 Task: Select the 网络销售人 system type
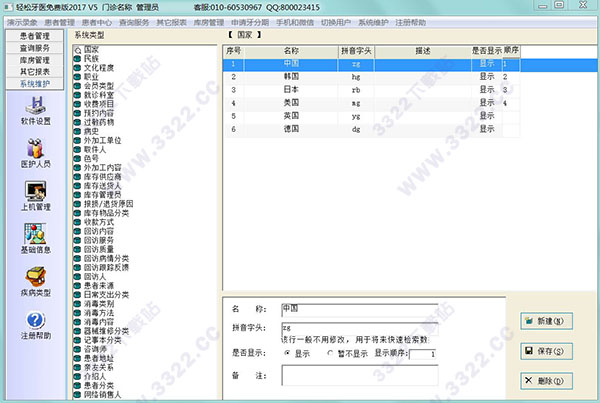click(103, 395)
